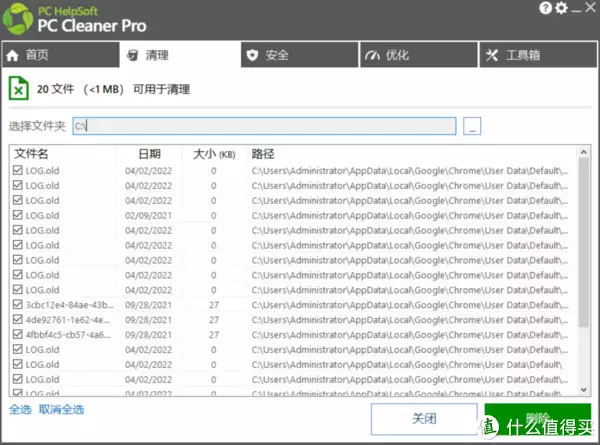Click the wrench icon on 工具箱 tab
This screenshot has width=600, height=445.
[492, 55]
